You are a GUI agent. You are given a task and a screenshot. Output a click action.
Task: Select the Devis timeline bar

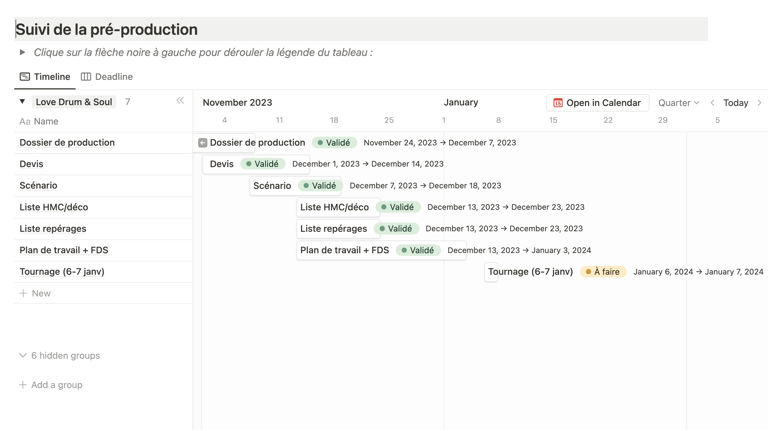(256, 164)
